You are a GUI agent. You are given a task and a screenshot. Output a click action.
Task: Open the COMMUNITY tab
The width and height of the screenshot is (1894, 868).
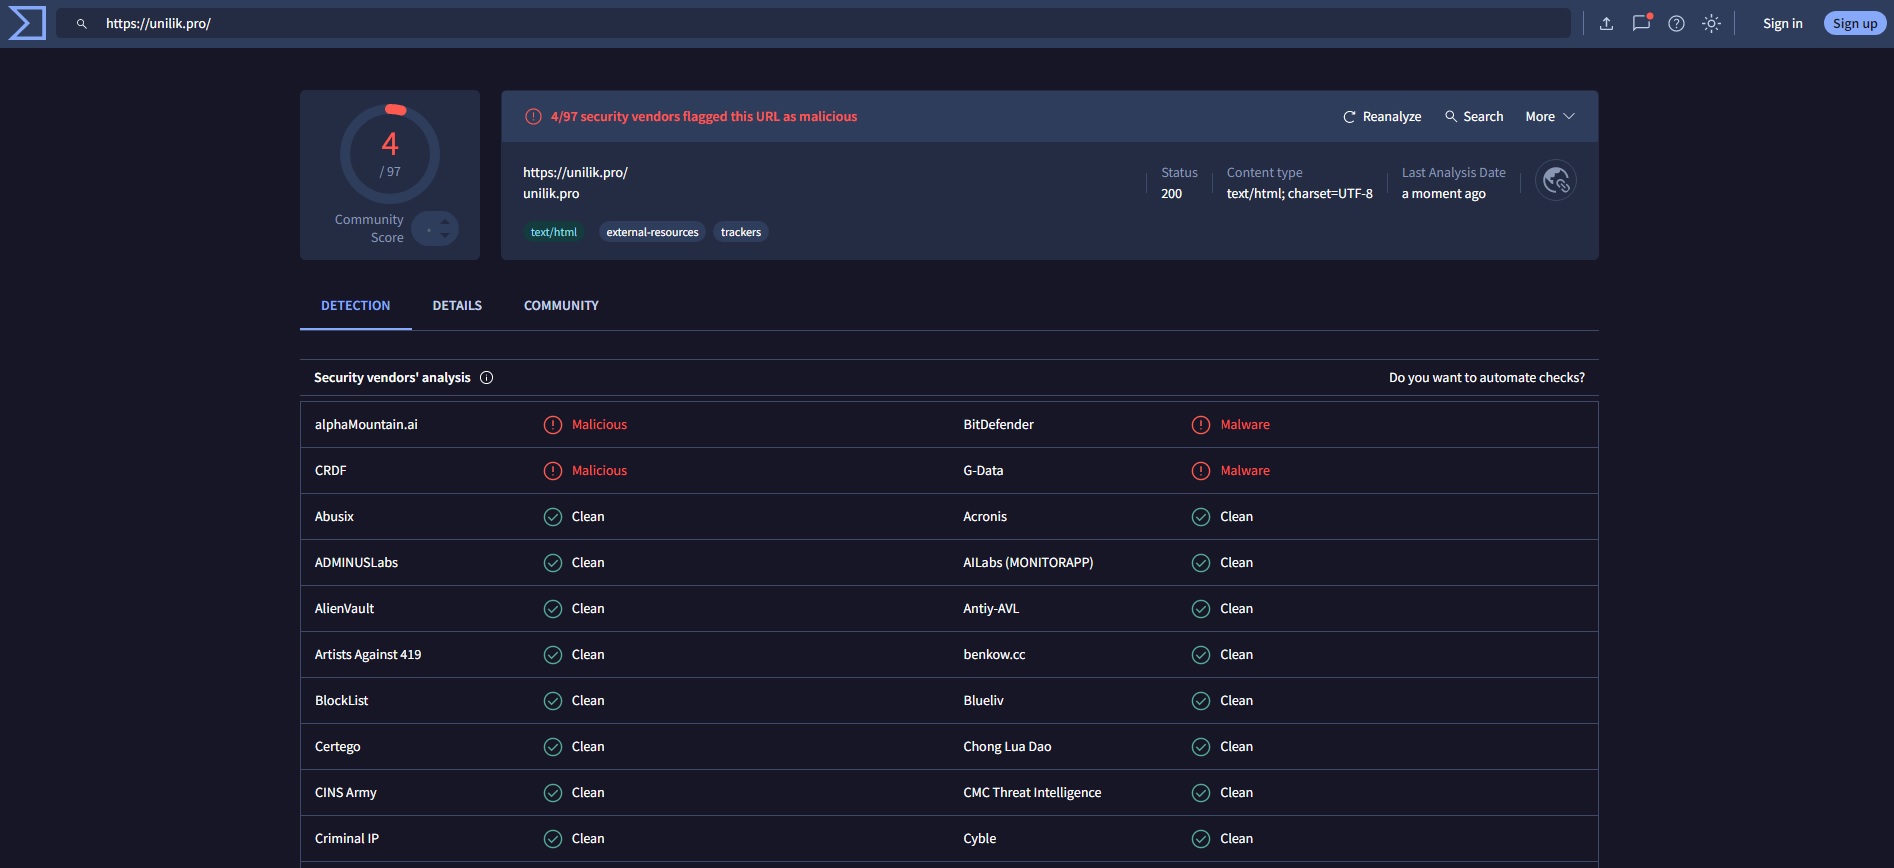[561, 306]
